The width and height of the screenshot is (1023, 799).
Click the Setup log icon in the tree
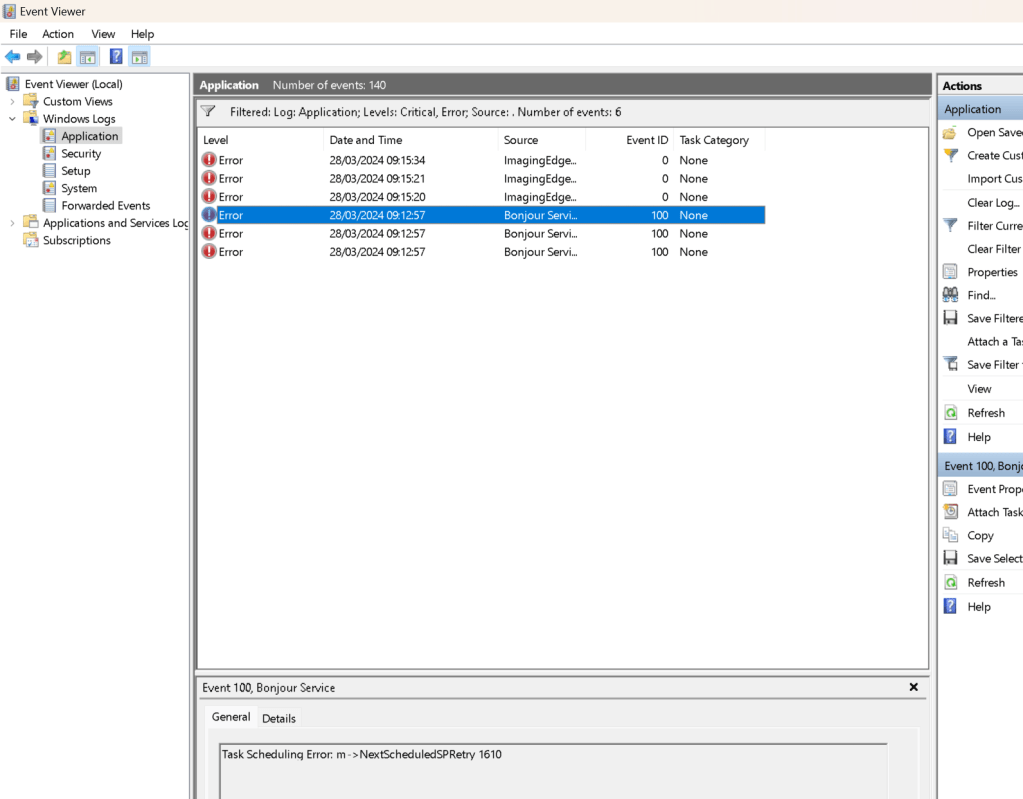click(x=50, y=171)
